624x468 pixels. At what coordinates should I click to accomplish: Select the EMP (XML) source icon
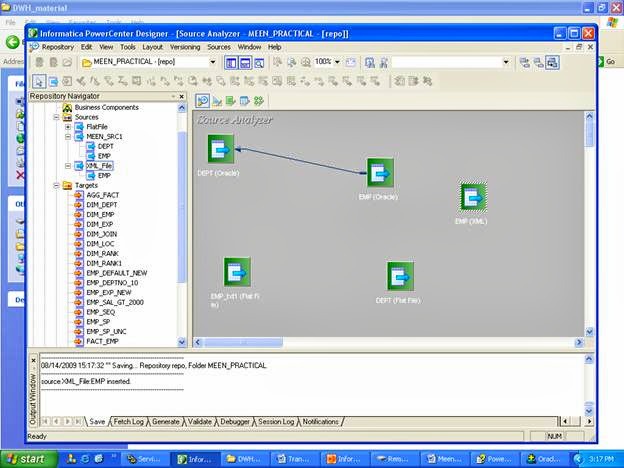(x=473, y=197)
